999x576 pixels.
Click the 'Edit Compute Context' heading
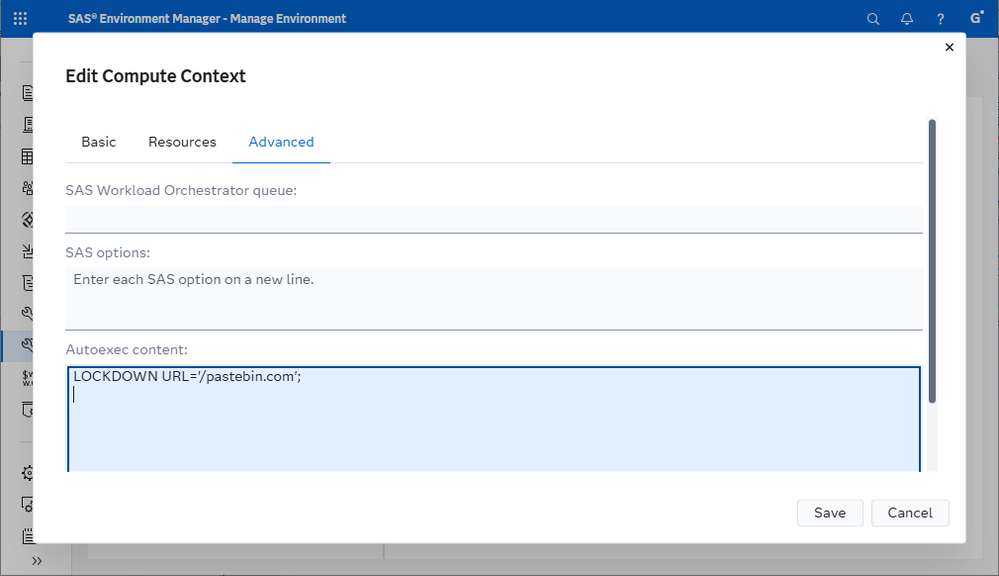(x=155, y=76)
